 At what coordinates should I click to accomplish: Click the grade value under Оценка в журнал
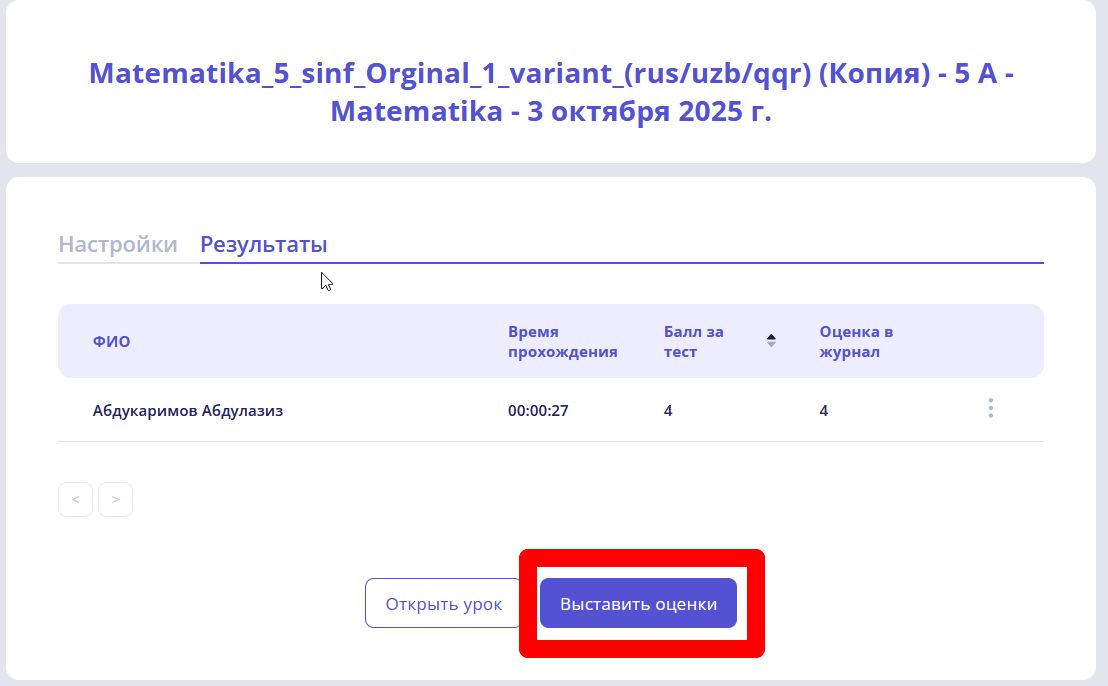pyautogui.click(x=824, y=411)
